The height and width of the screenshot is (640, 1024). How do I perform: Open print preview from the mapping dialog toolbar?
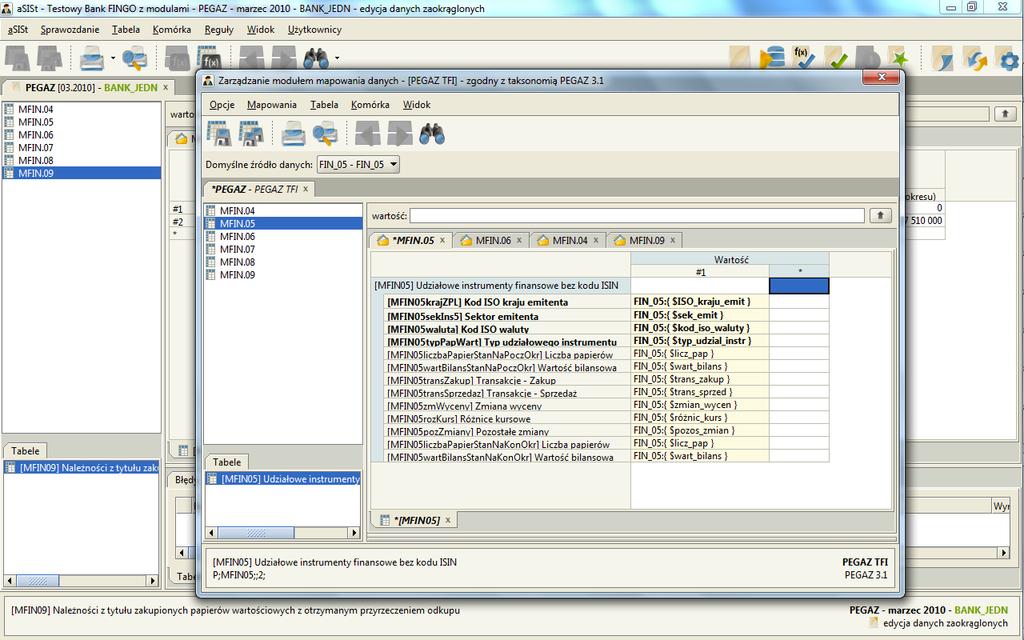click(x=325, y=135)
